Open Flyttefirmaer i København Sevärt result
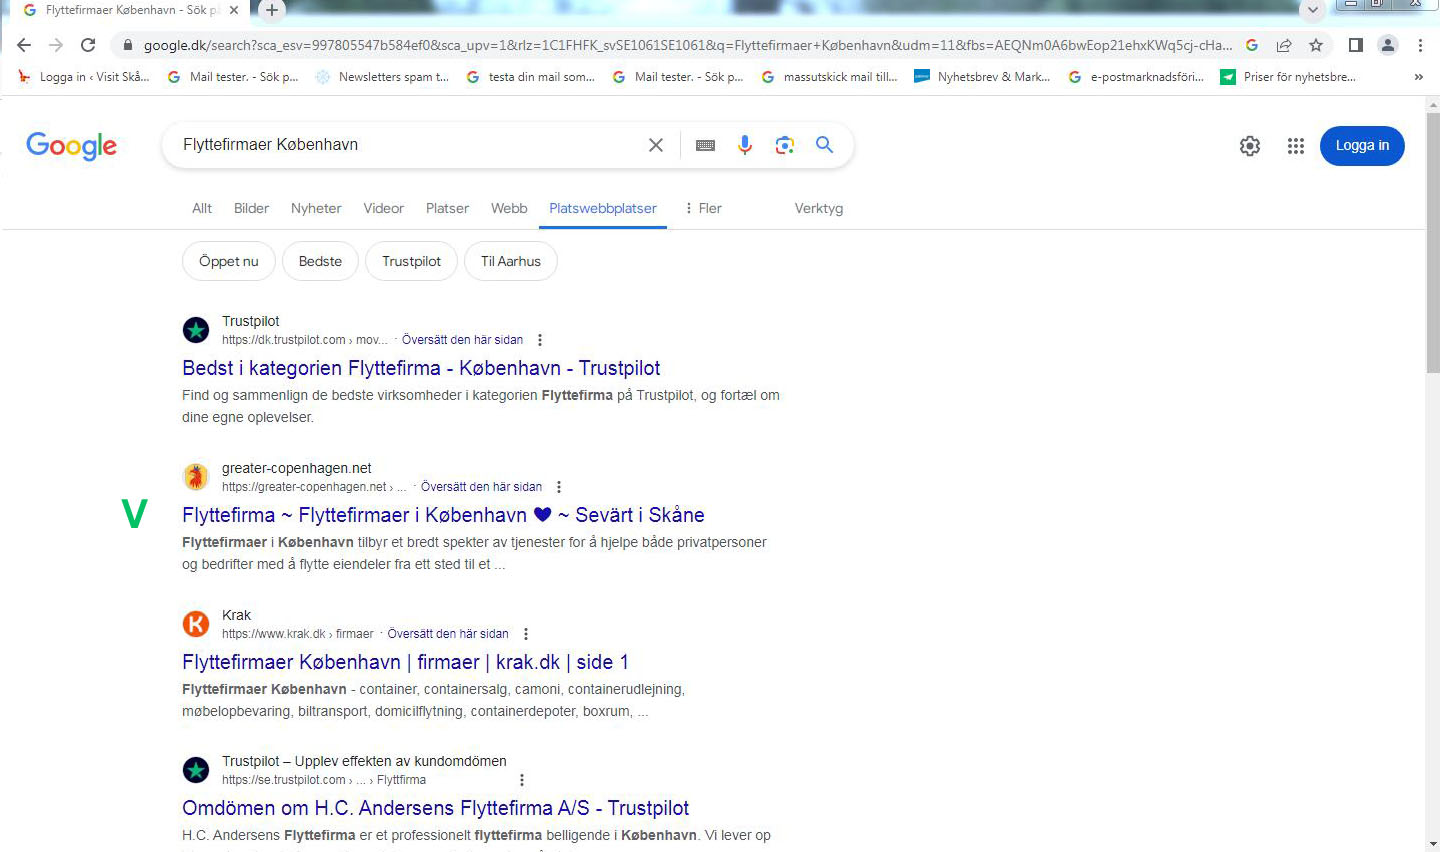The height and width of the screenshot is (852, 1440). [443, 515]
